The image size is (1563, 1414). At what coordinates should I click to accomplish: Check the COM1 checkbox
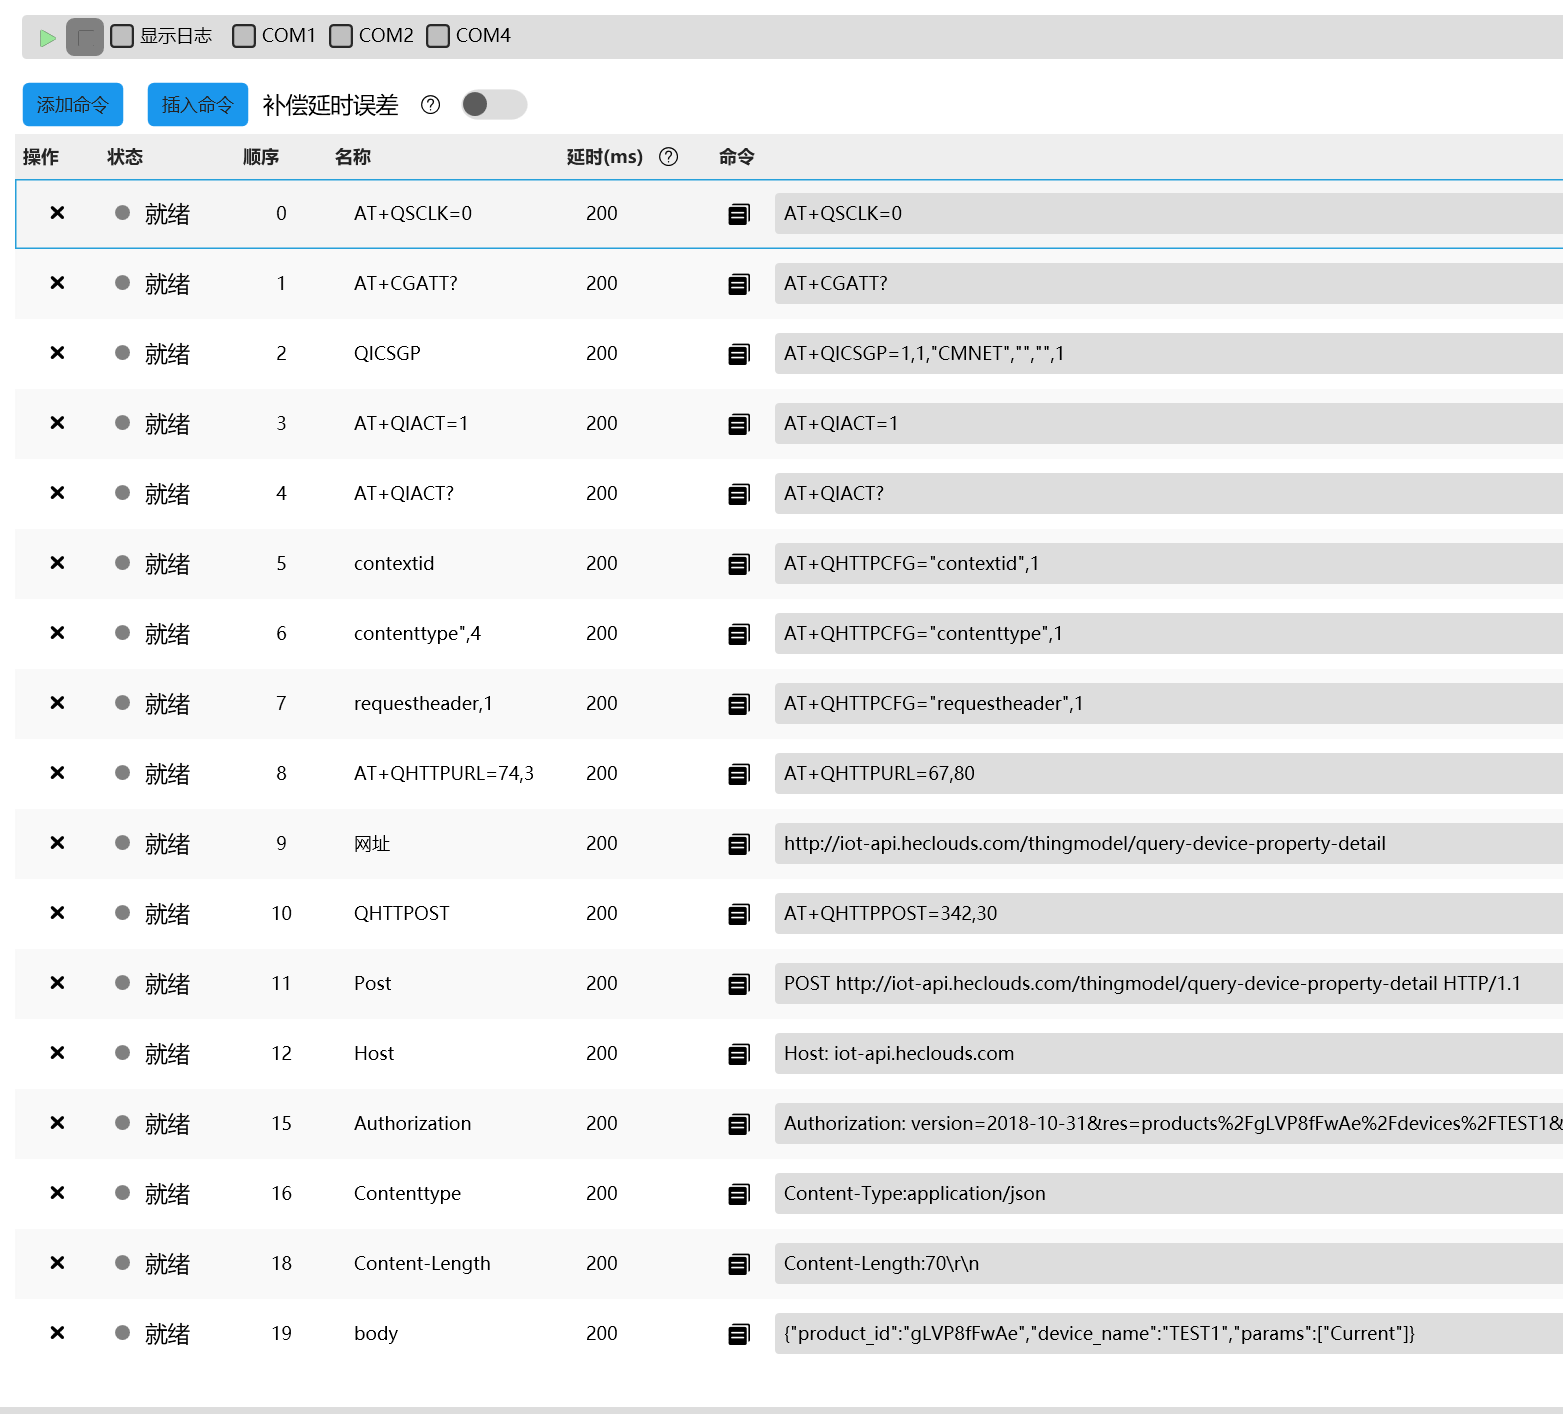point(243,36)
